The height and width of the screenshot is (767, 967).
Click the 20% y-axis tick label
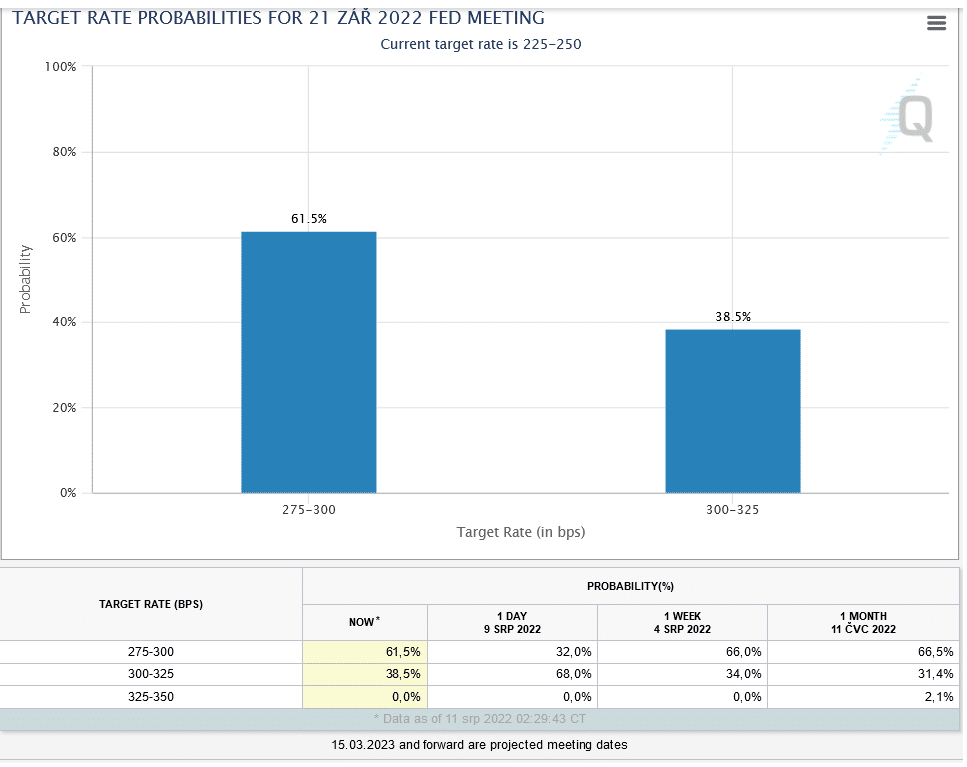pos(65,409)
